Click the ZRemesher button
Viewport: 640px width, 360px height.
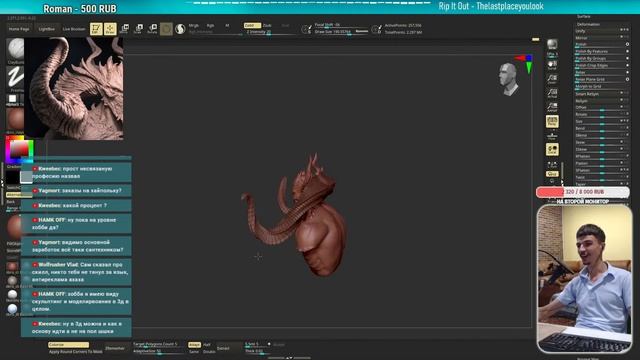115,348
